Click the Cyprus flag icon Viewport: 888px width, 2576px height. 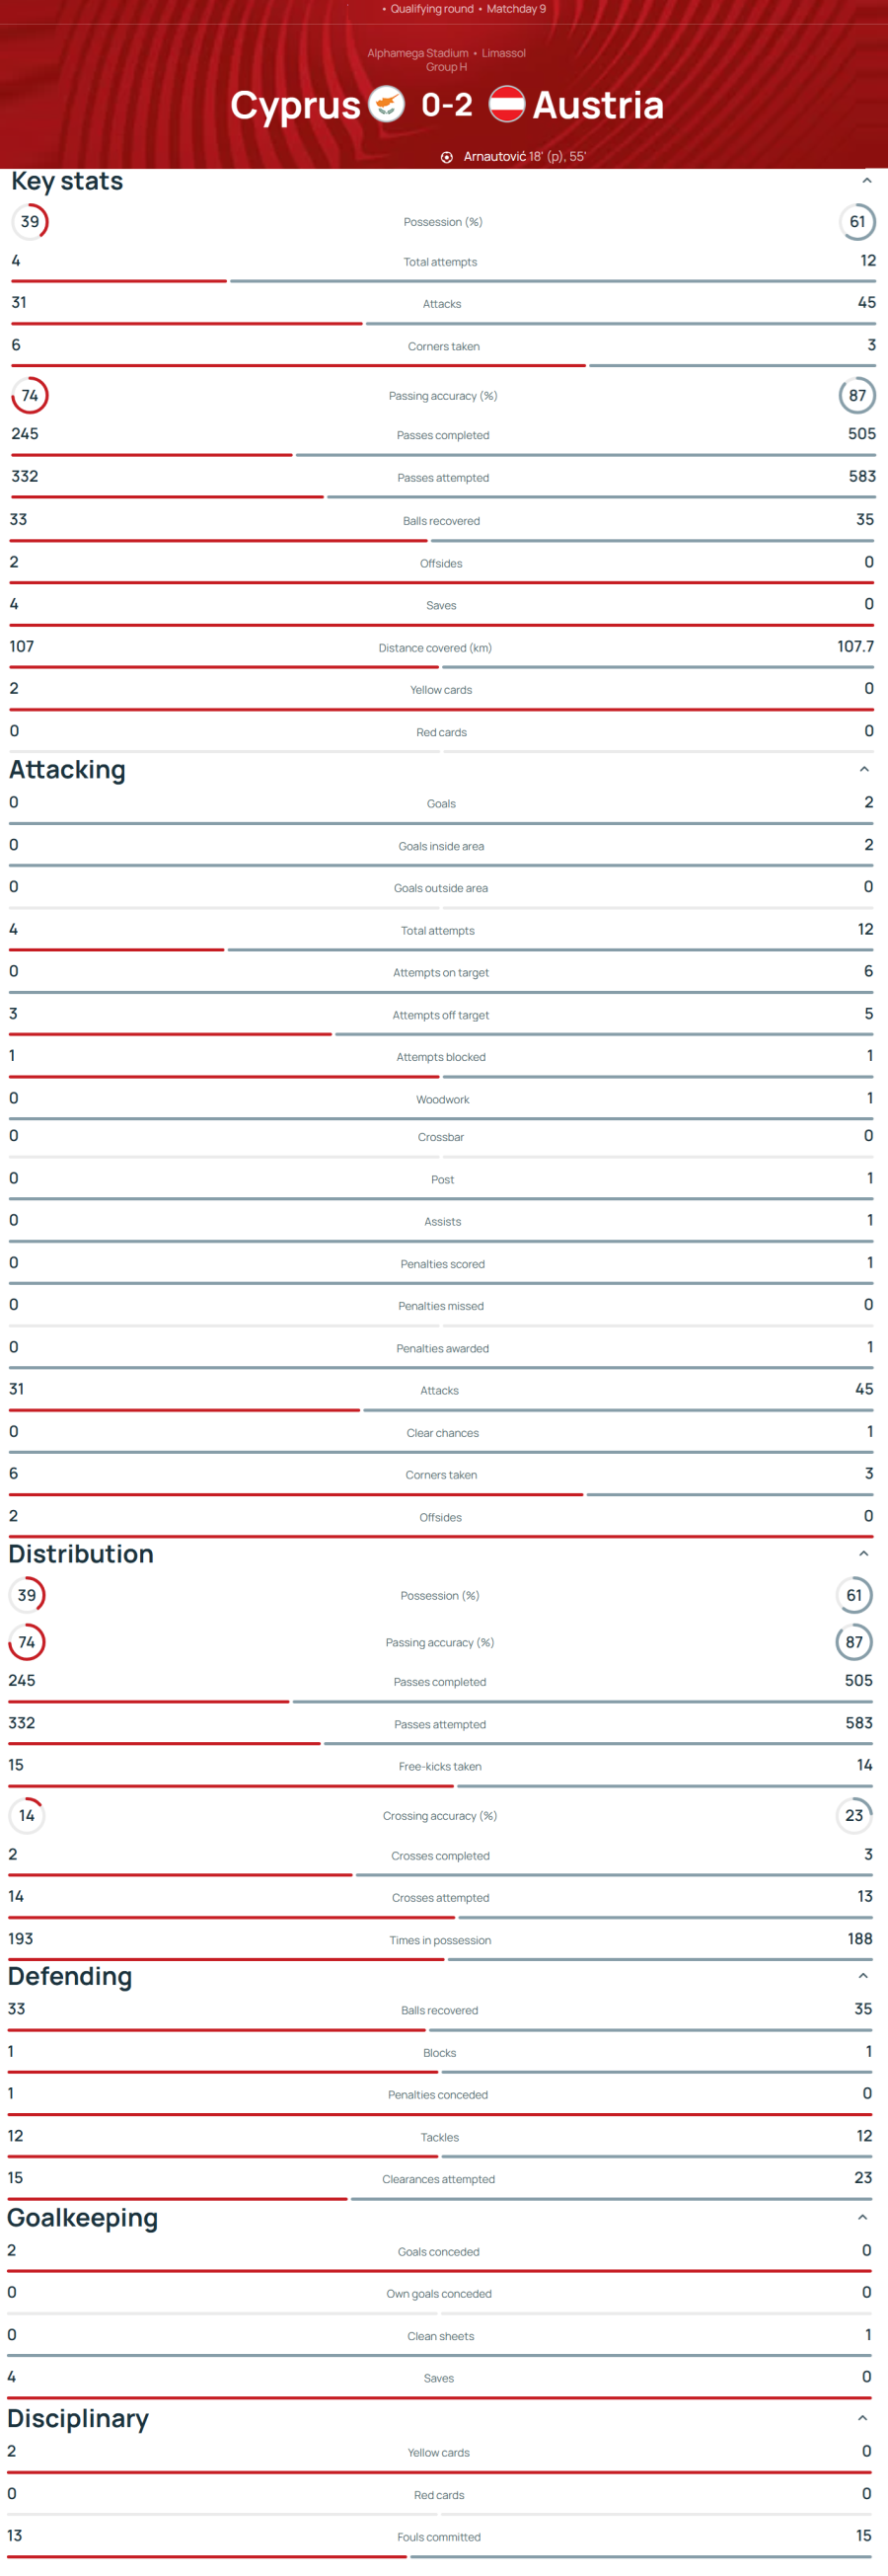click(x=386, y=104)
